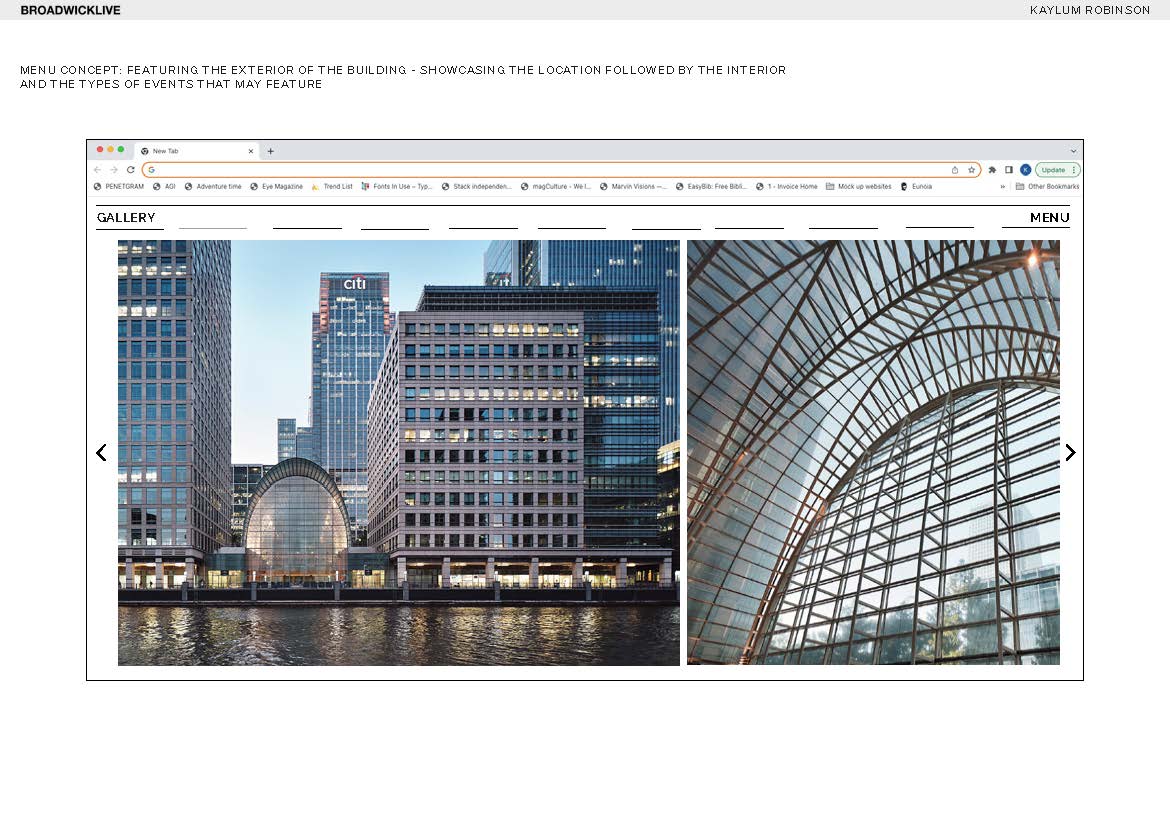Open the Eye Magazine bookmark
The height and width of the screenshot is (836, 1170).
[x=276, y=187]
